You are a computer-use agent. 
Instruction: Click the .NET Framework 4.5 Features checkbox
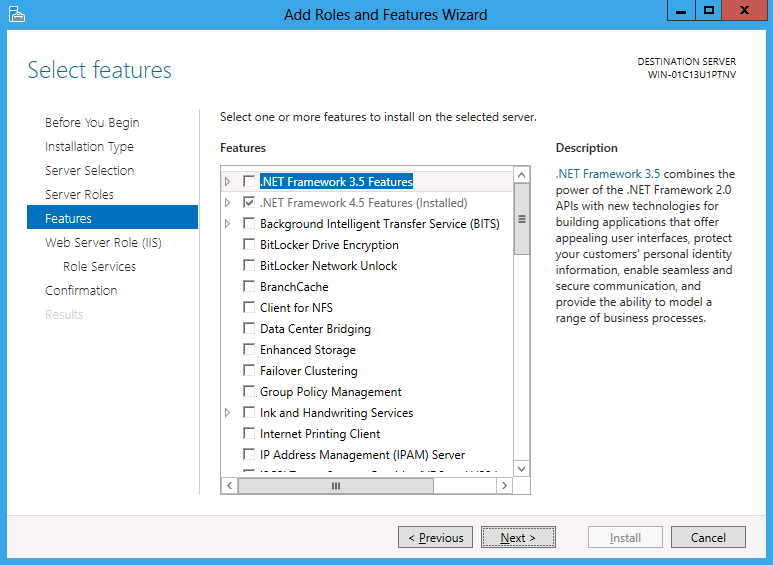point(249,203)
